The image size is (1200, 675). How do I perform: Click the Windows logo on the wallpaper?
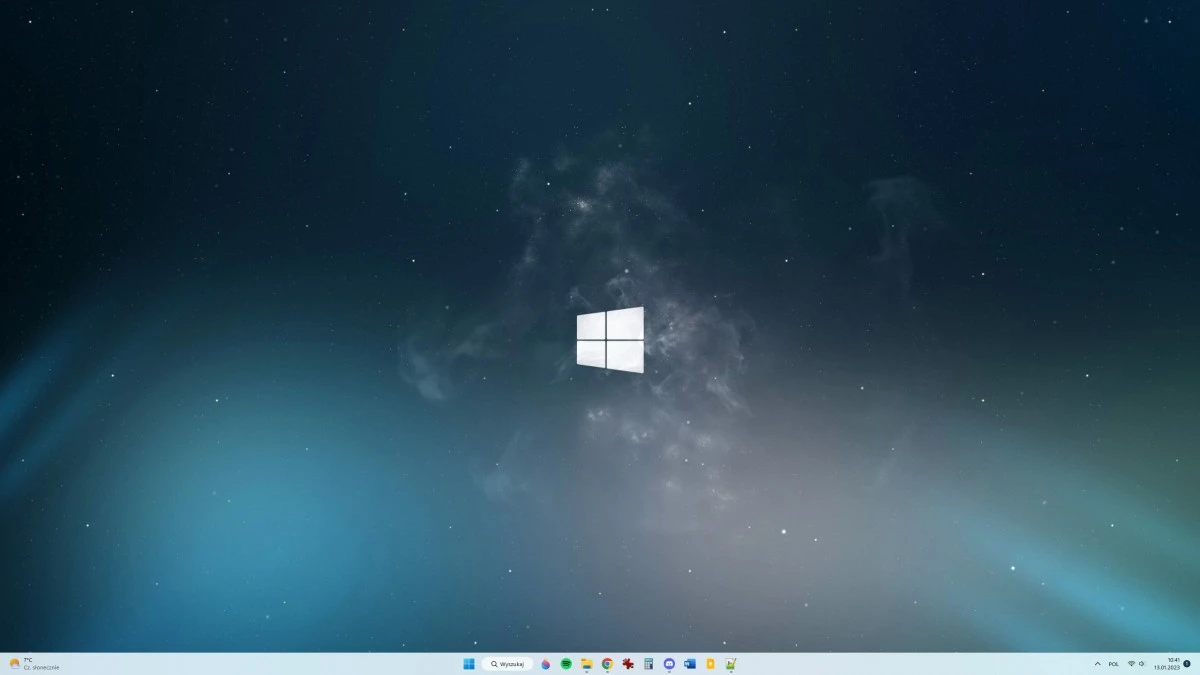point(612,340)
